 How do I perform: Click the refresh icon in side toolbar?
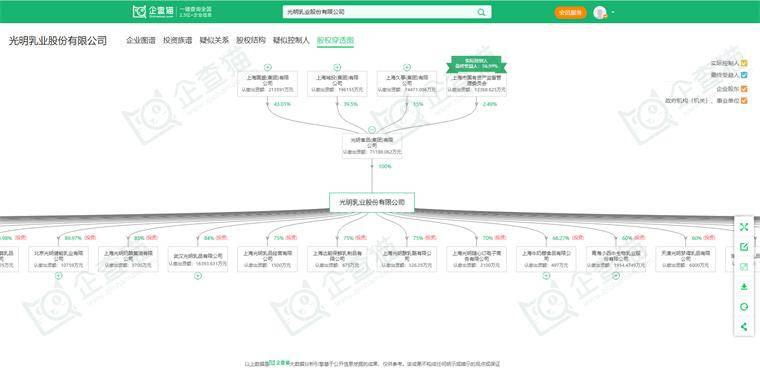click(744, 307)
